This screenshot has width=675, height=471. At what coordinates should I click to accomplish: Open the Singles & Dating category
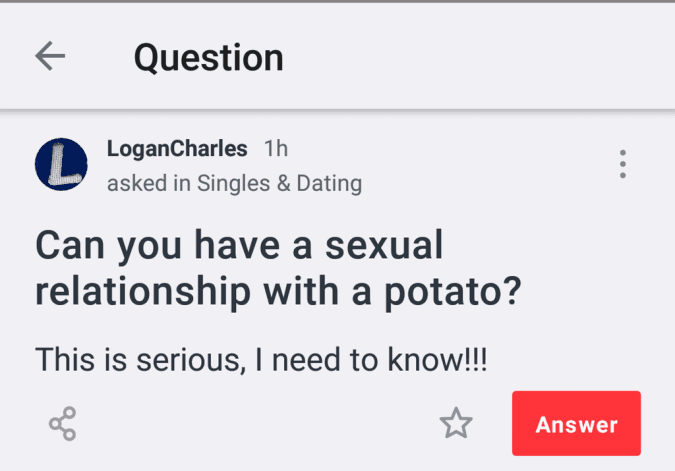point(279,184)
